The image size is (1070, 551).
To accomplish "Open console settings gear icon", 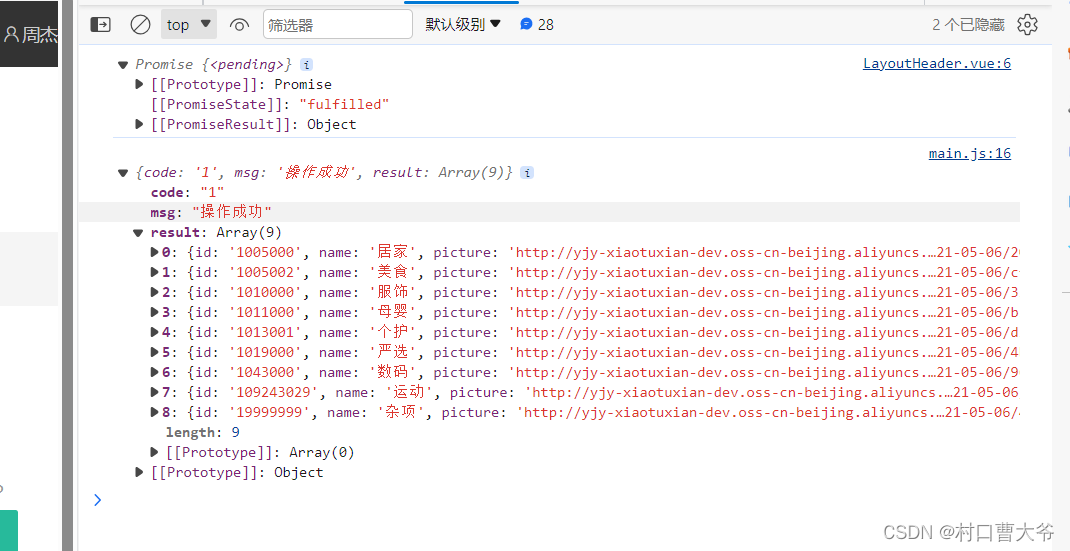I will pos(1027,25).
